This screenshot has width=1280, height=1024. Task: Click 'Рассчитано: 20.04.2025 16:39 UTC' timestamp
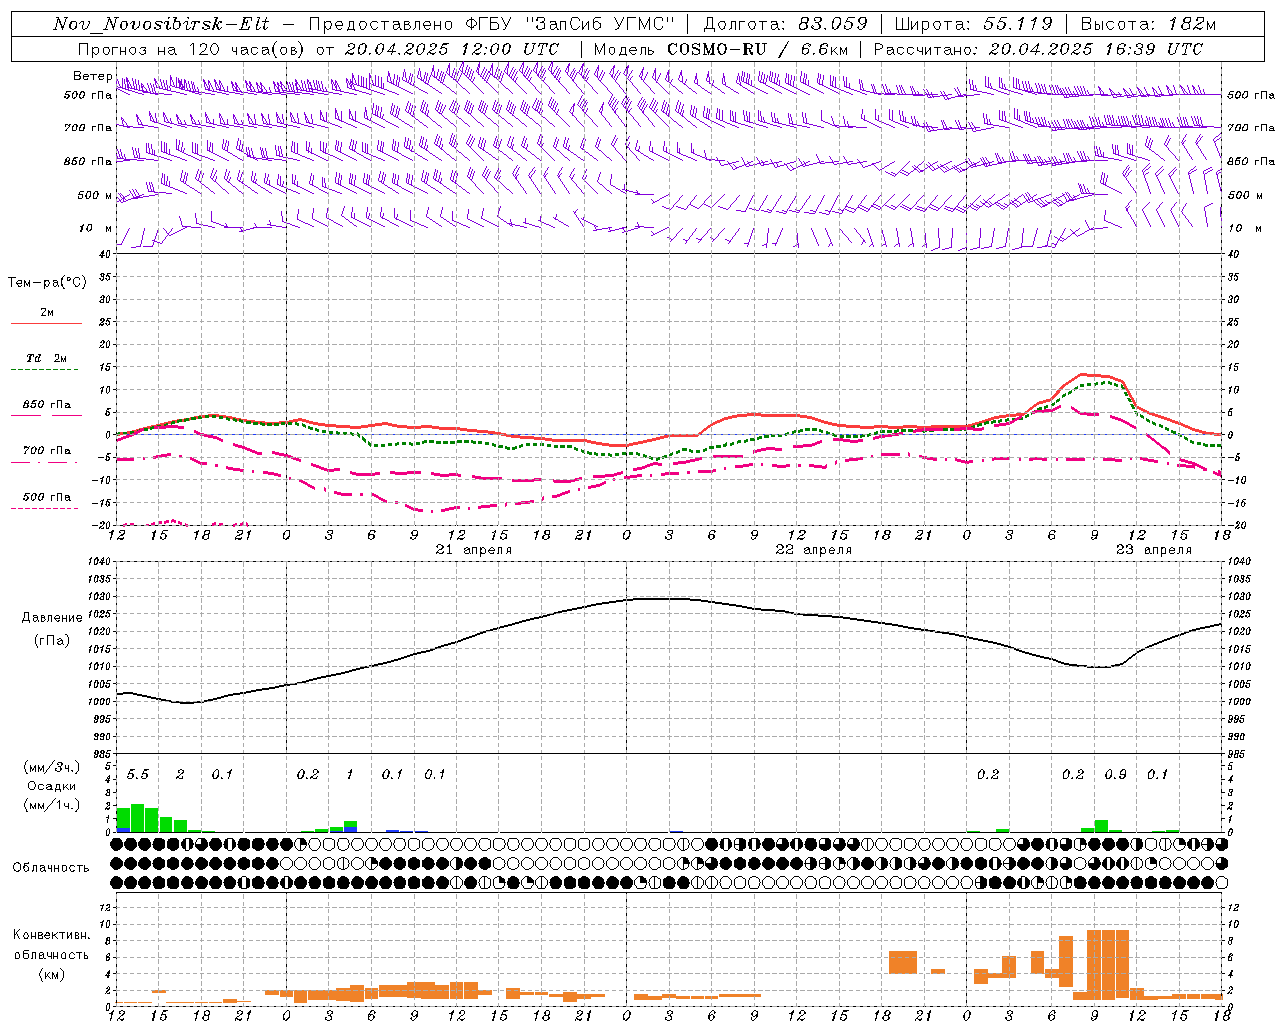[1038, 49]
